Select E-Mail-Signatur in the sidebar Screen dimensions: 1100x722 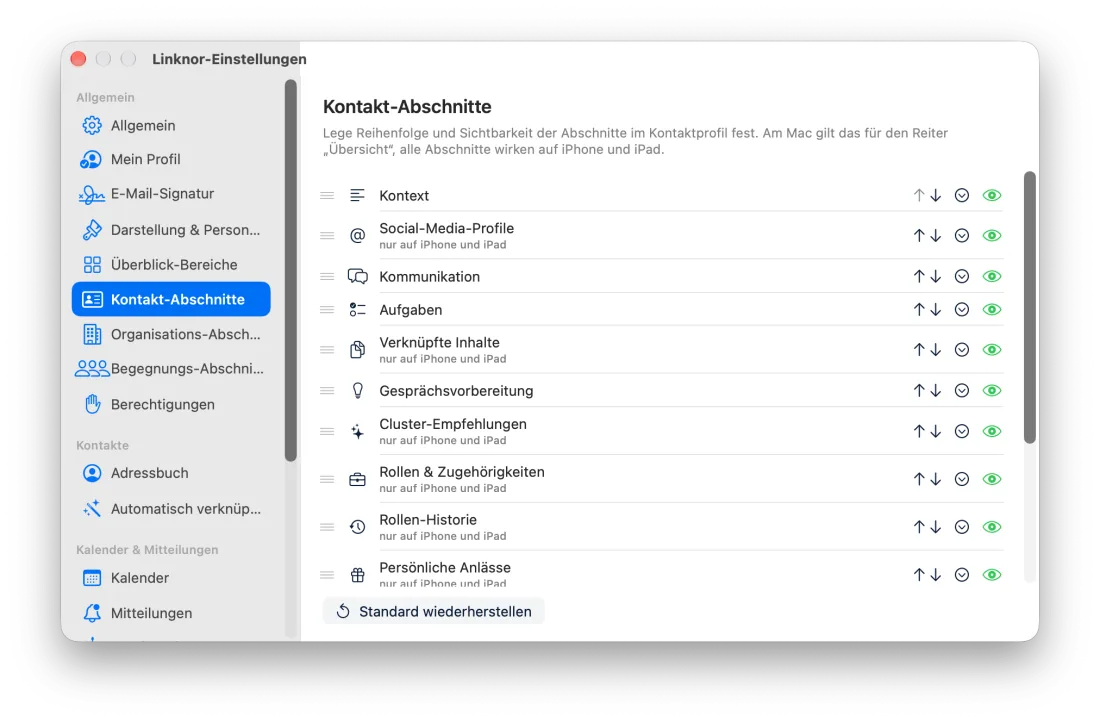(x=171, y=194)
